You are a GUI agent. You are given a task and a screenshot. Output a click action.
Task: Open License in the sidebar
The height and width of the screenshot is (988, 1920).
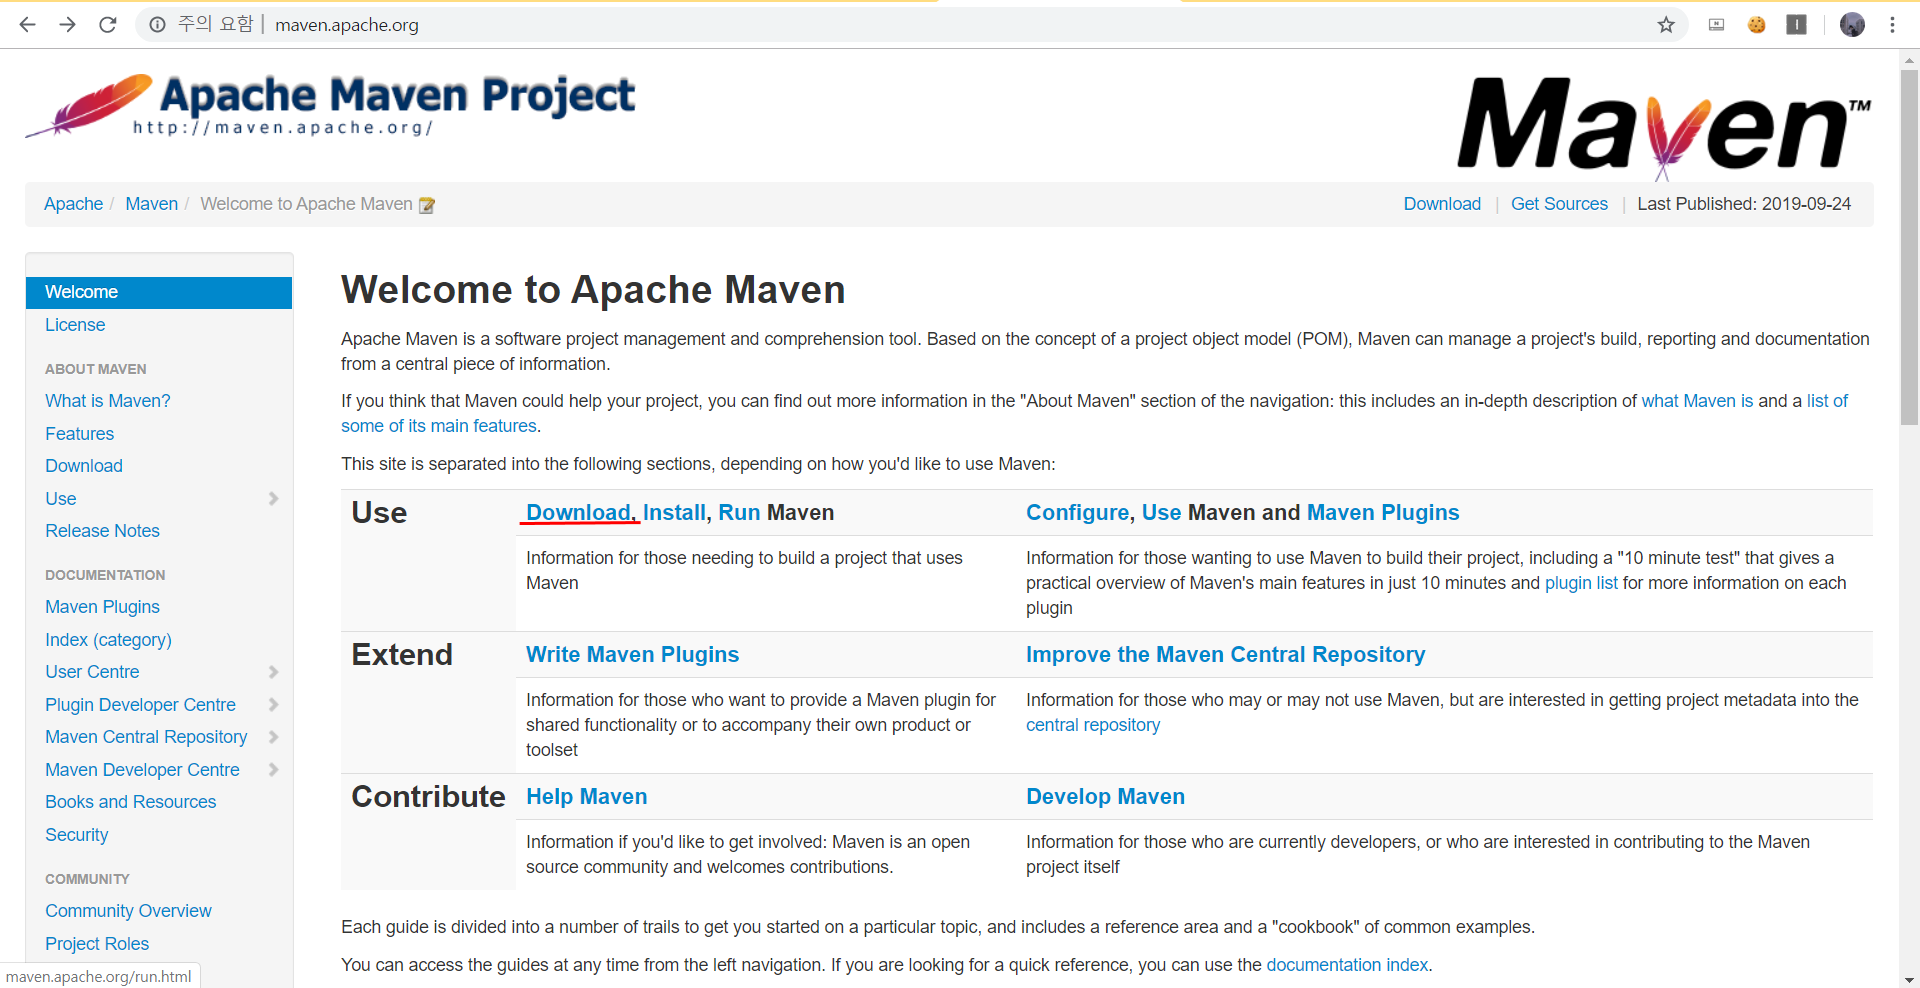pyautogui.click(x=75, y=325)
